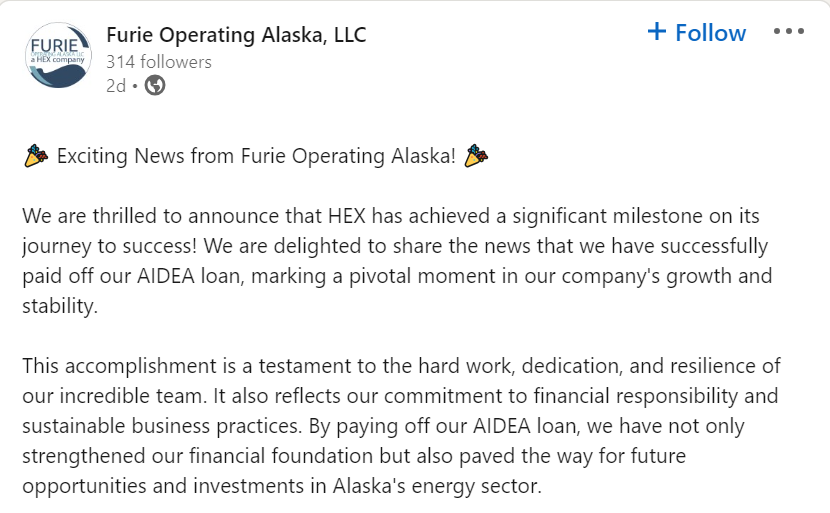Click the Follow button
This screenshot has width=830, height=513.
point(697,32)
